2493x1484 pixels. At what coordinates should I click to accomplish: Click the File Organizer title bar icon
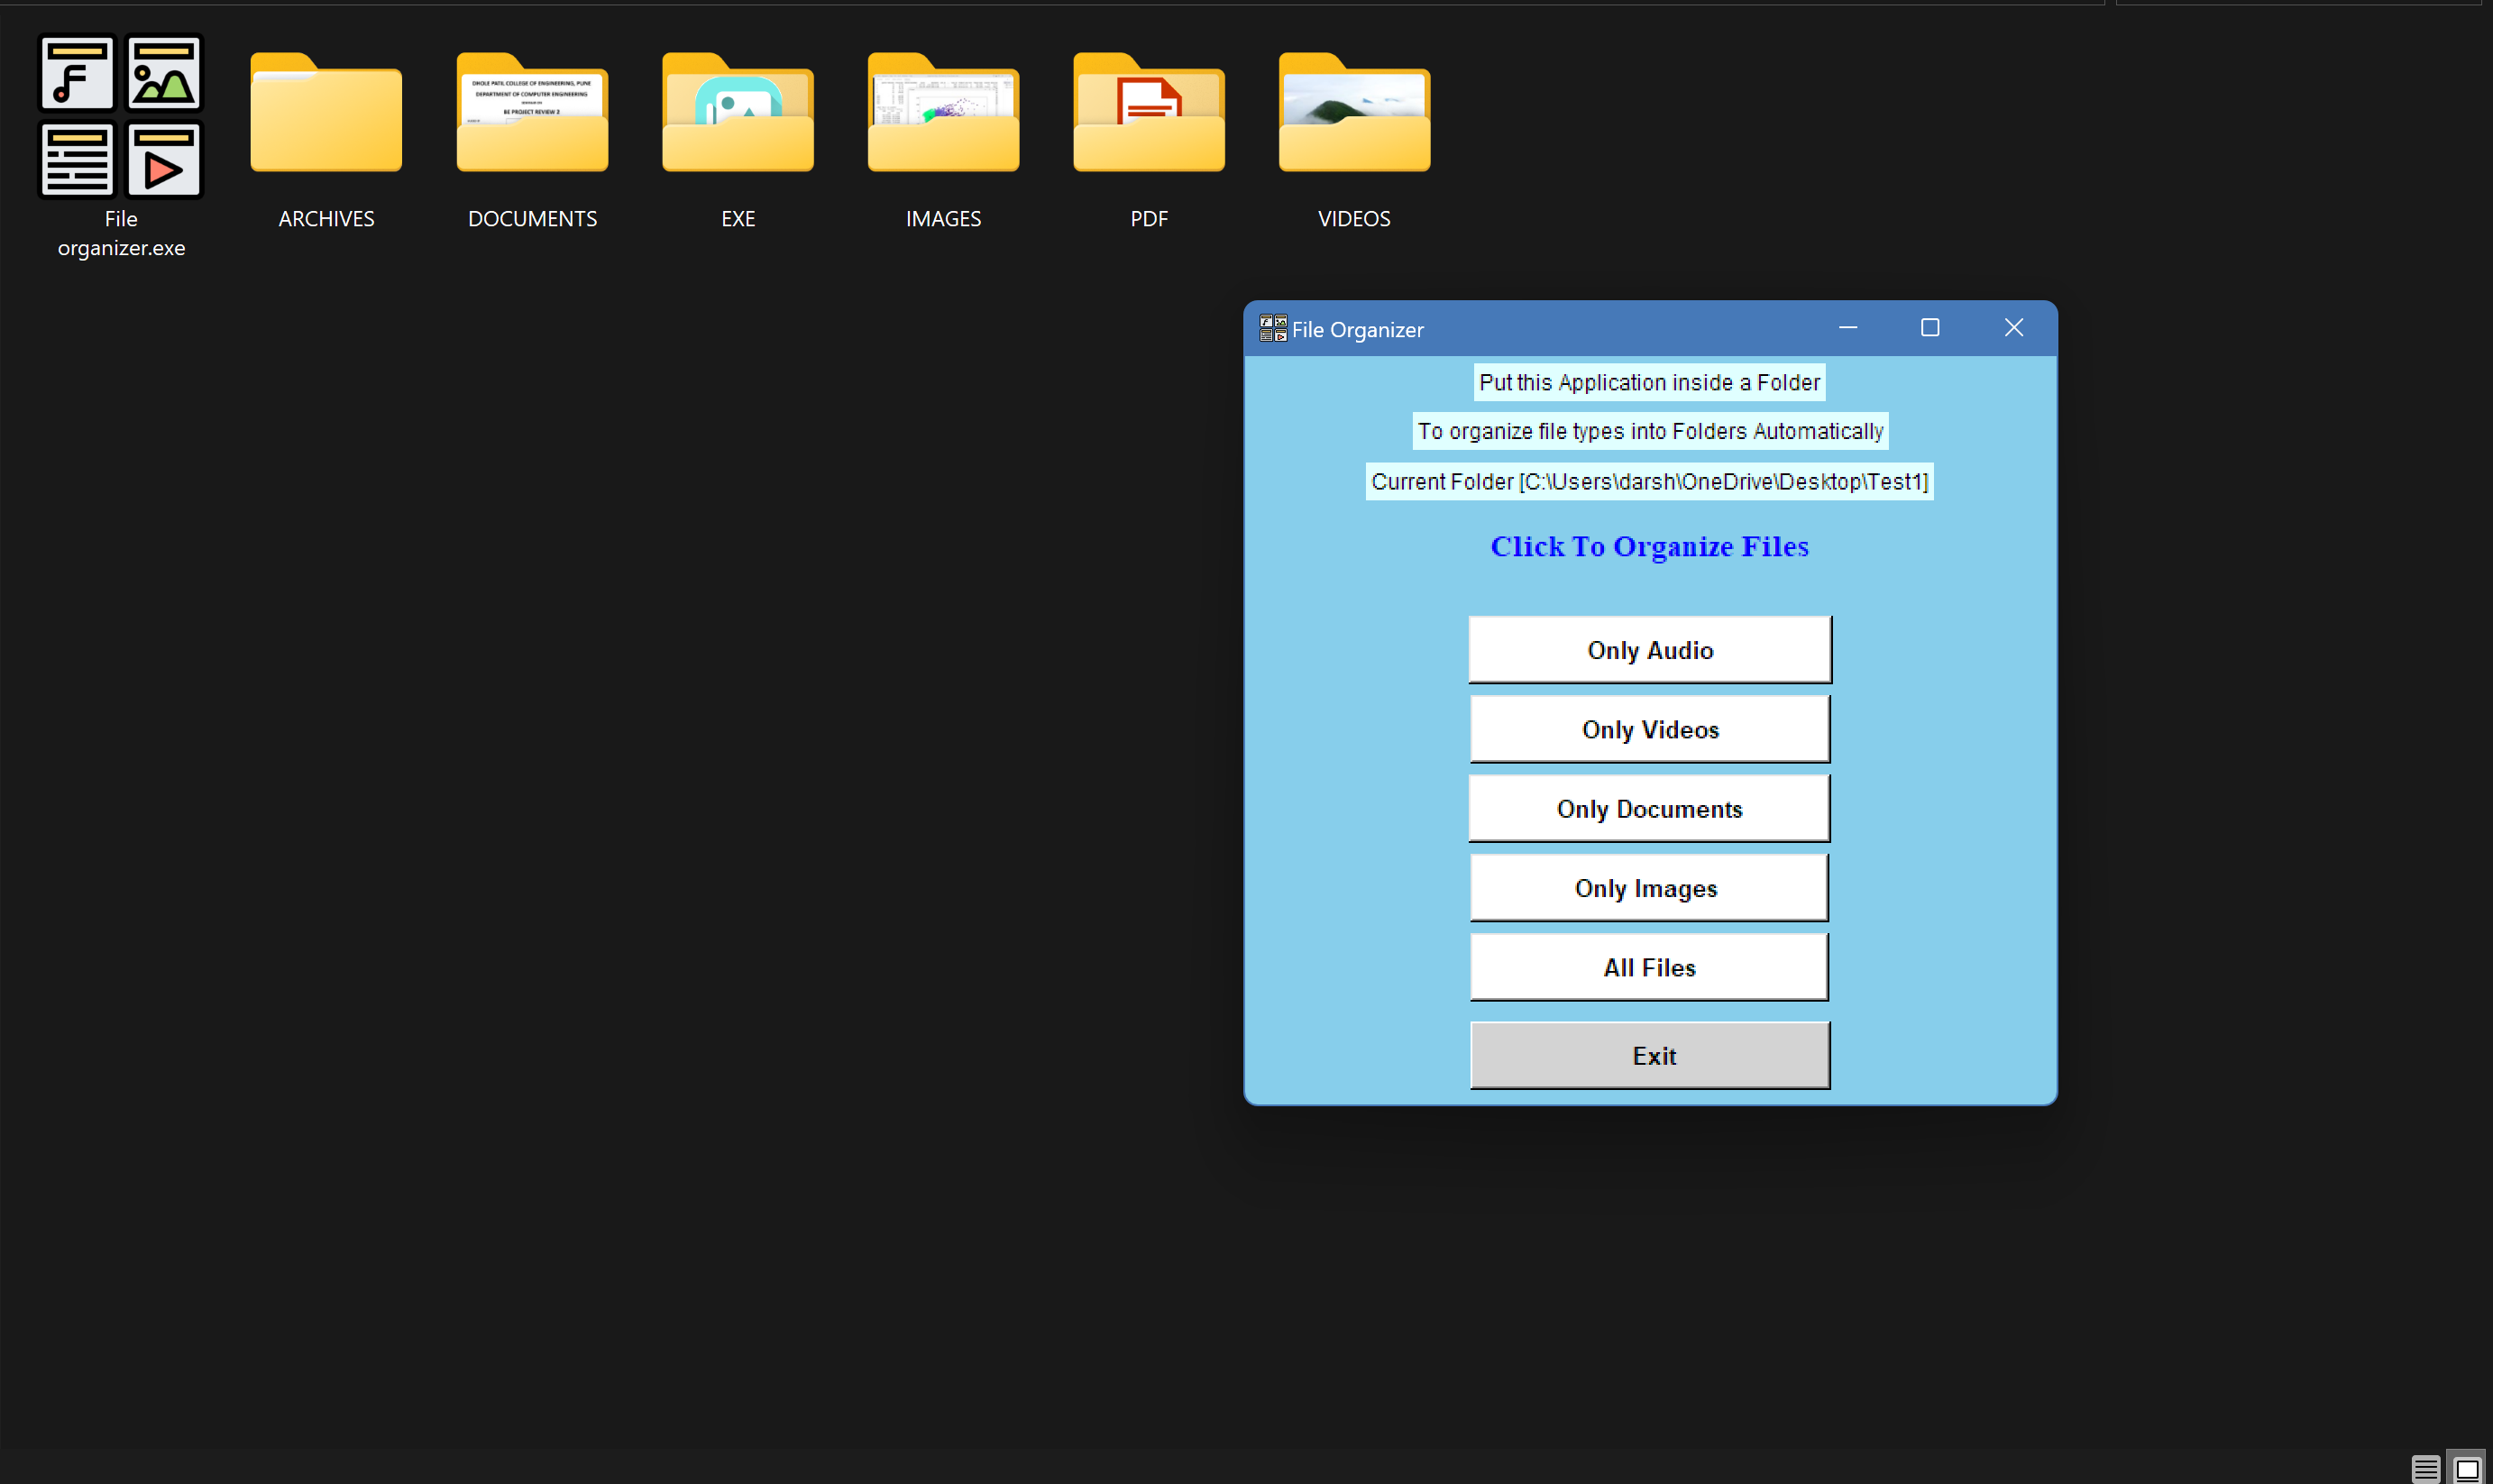(x=1272, y=328)
